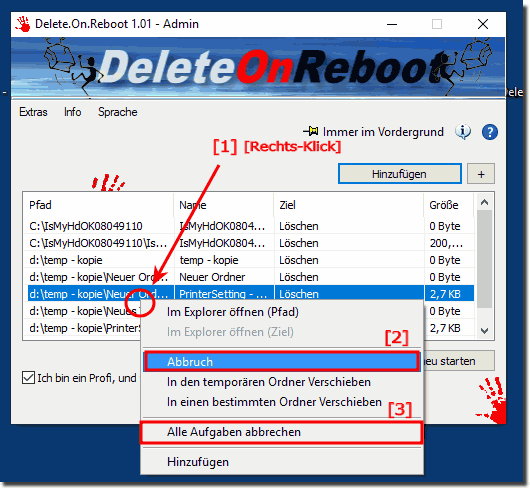Click the Hinzufügen button above the list
This screenshot has width=530, height=489.
coord(400,174)
